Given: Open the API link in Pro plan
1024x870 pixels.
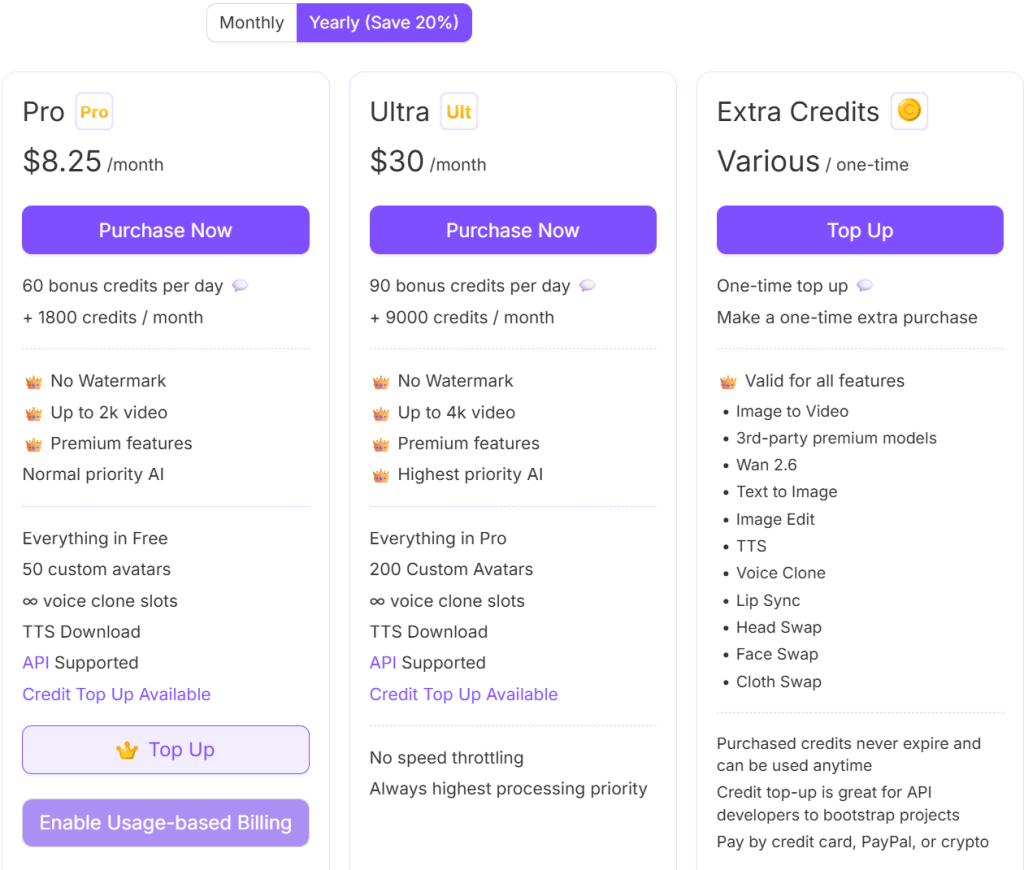Looking at the screenshot, I should tap(35, 663).
